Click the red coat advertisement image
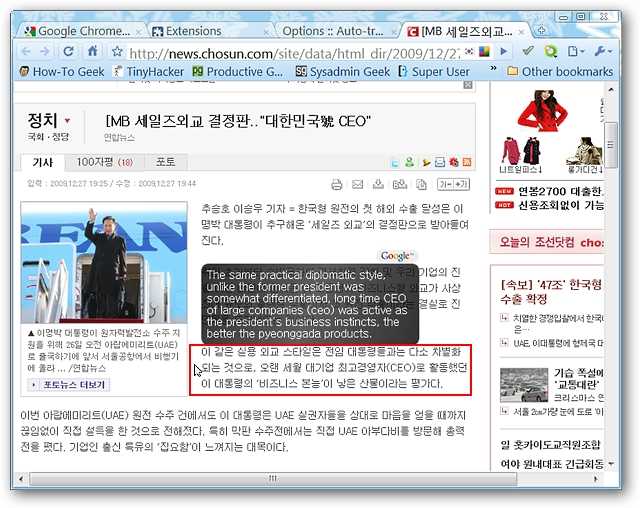 (x=542, y=110)
